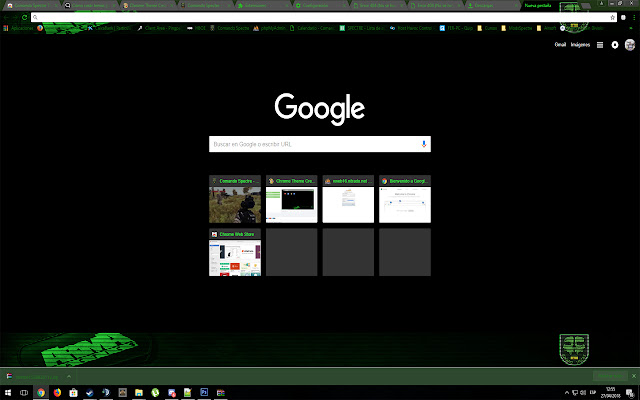Open the Windows Start menu
Viewport: 640px width, 400px height.
[8, 393]
